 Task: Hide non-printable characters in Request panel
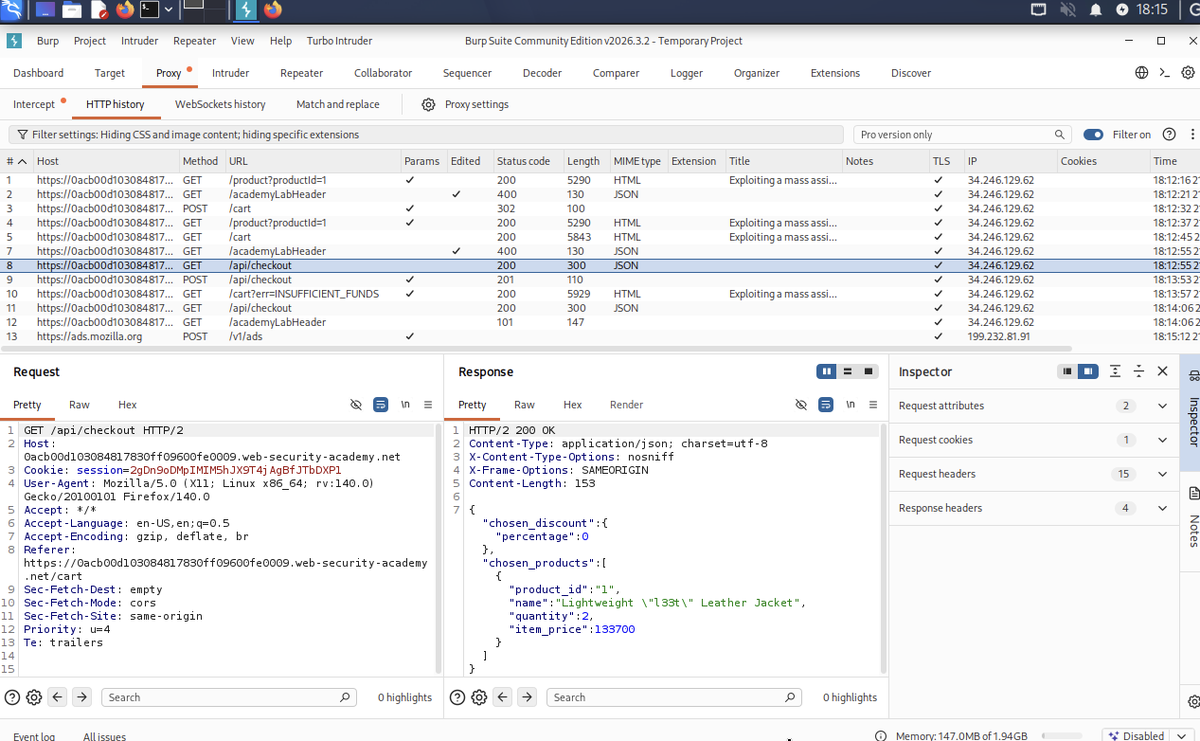pos(355,405)
